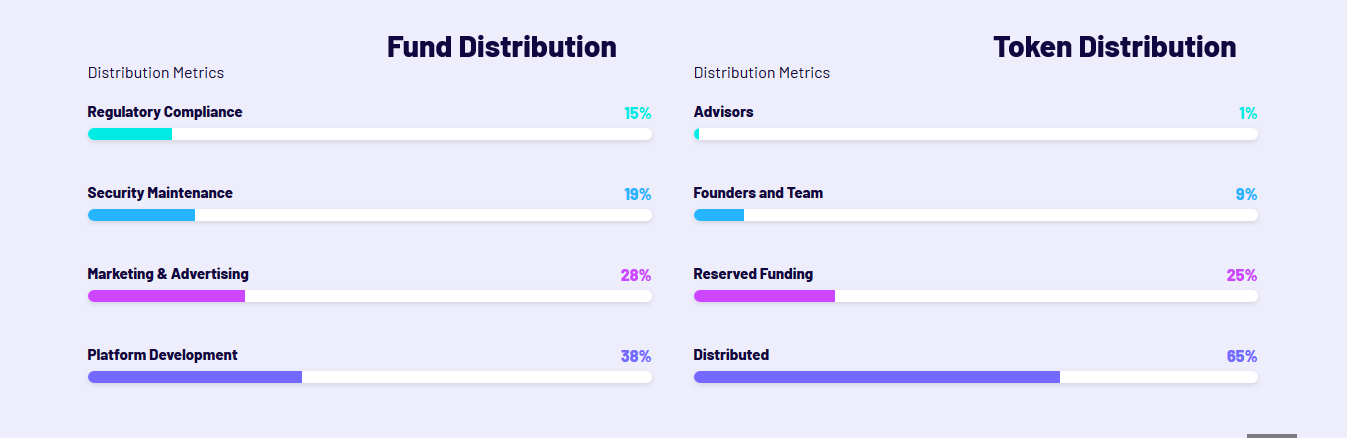1347x438 pixels.
Task: Click the Marketing & Advertising label
Action: (168, 274)
